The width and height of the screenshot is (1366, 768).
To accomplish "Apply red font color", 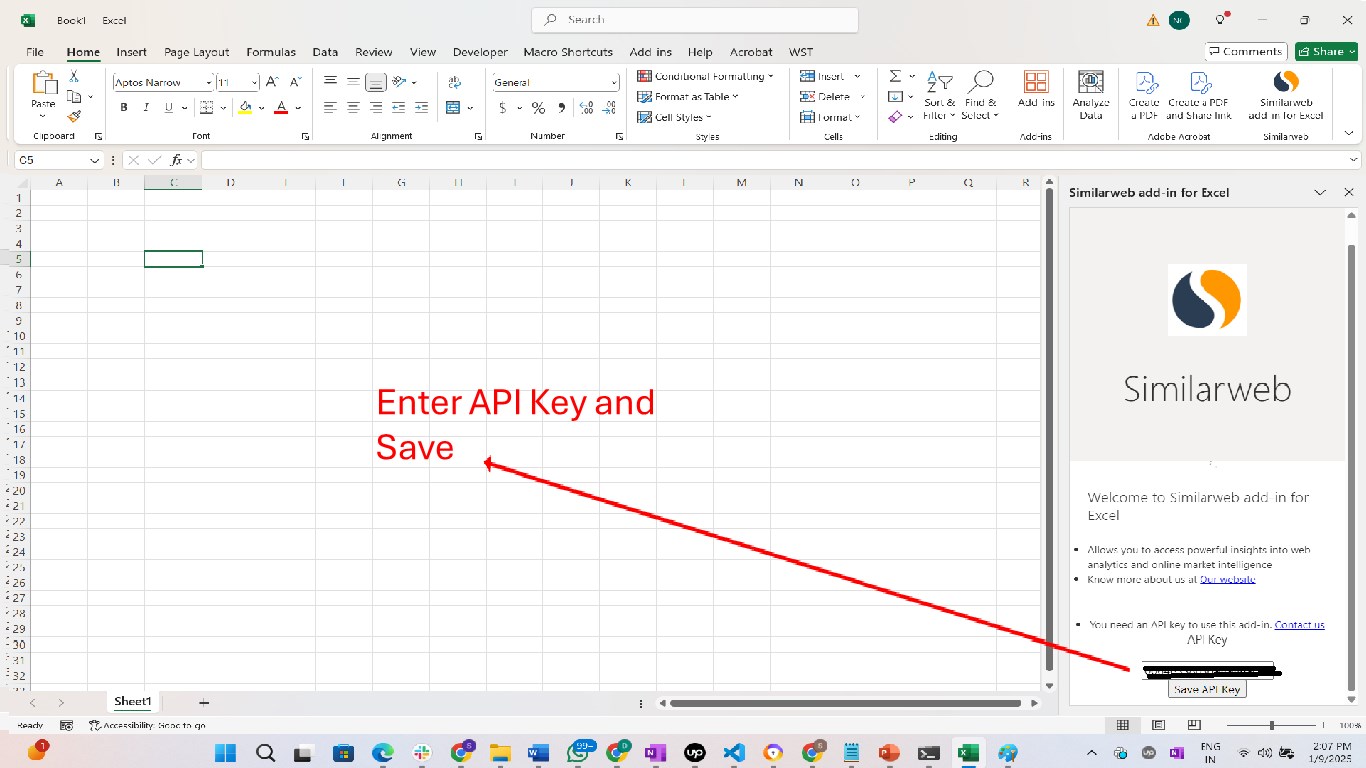I will point(282,107).
